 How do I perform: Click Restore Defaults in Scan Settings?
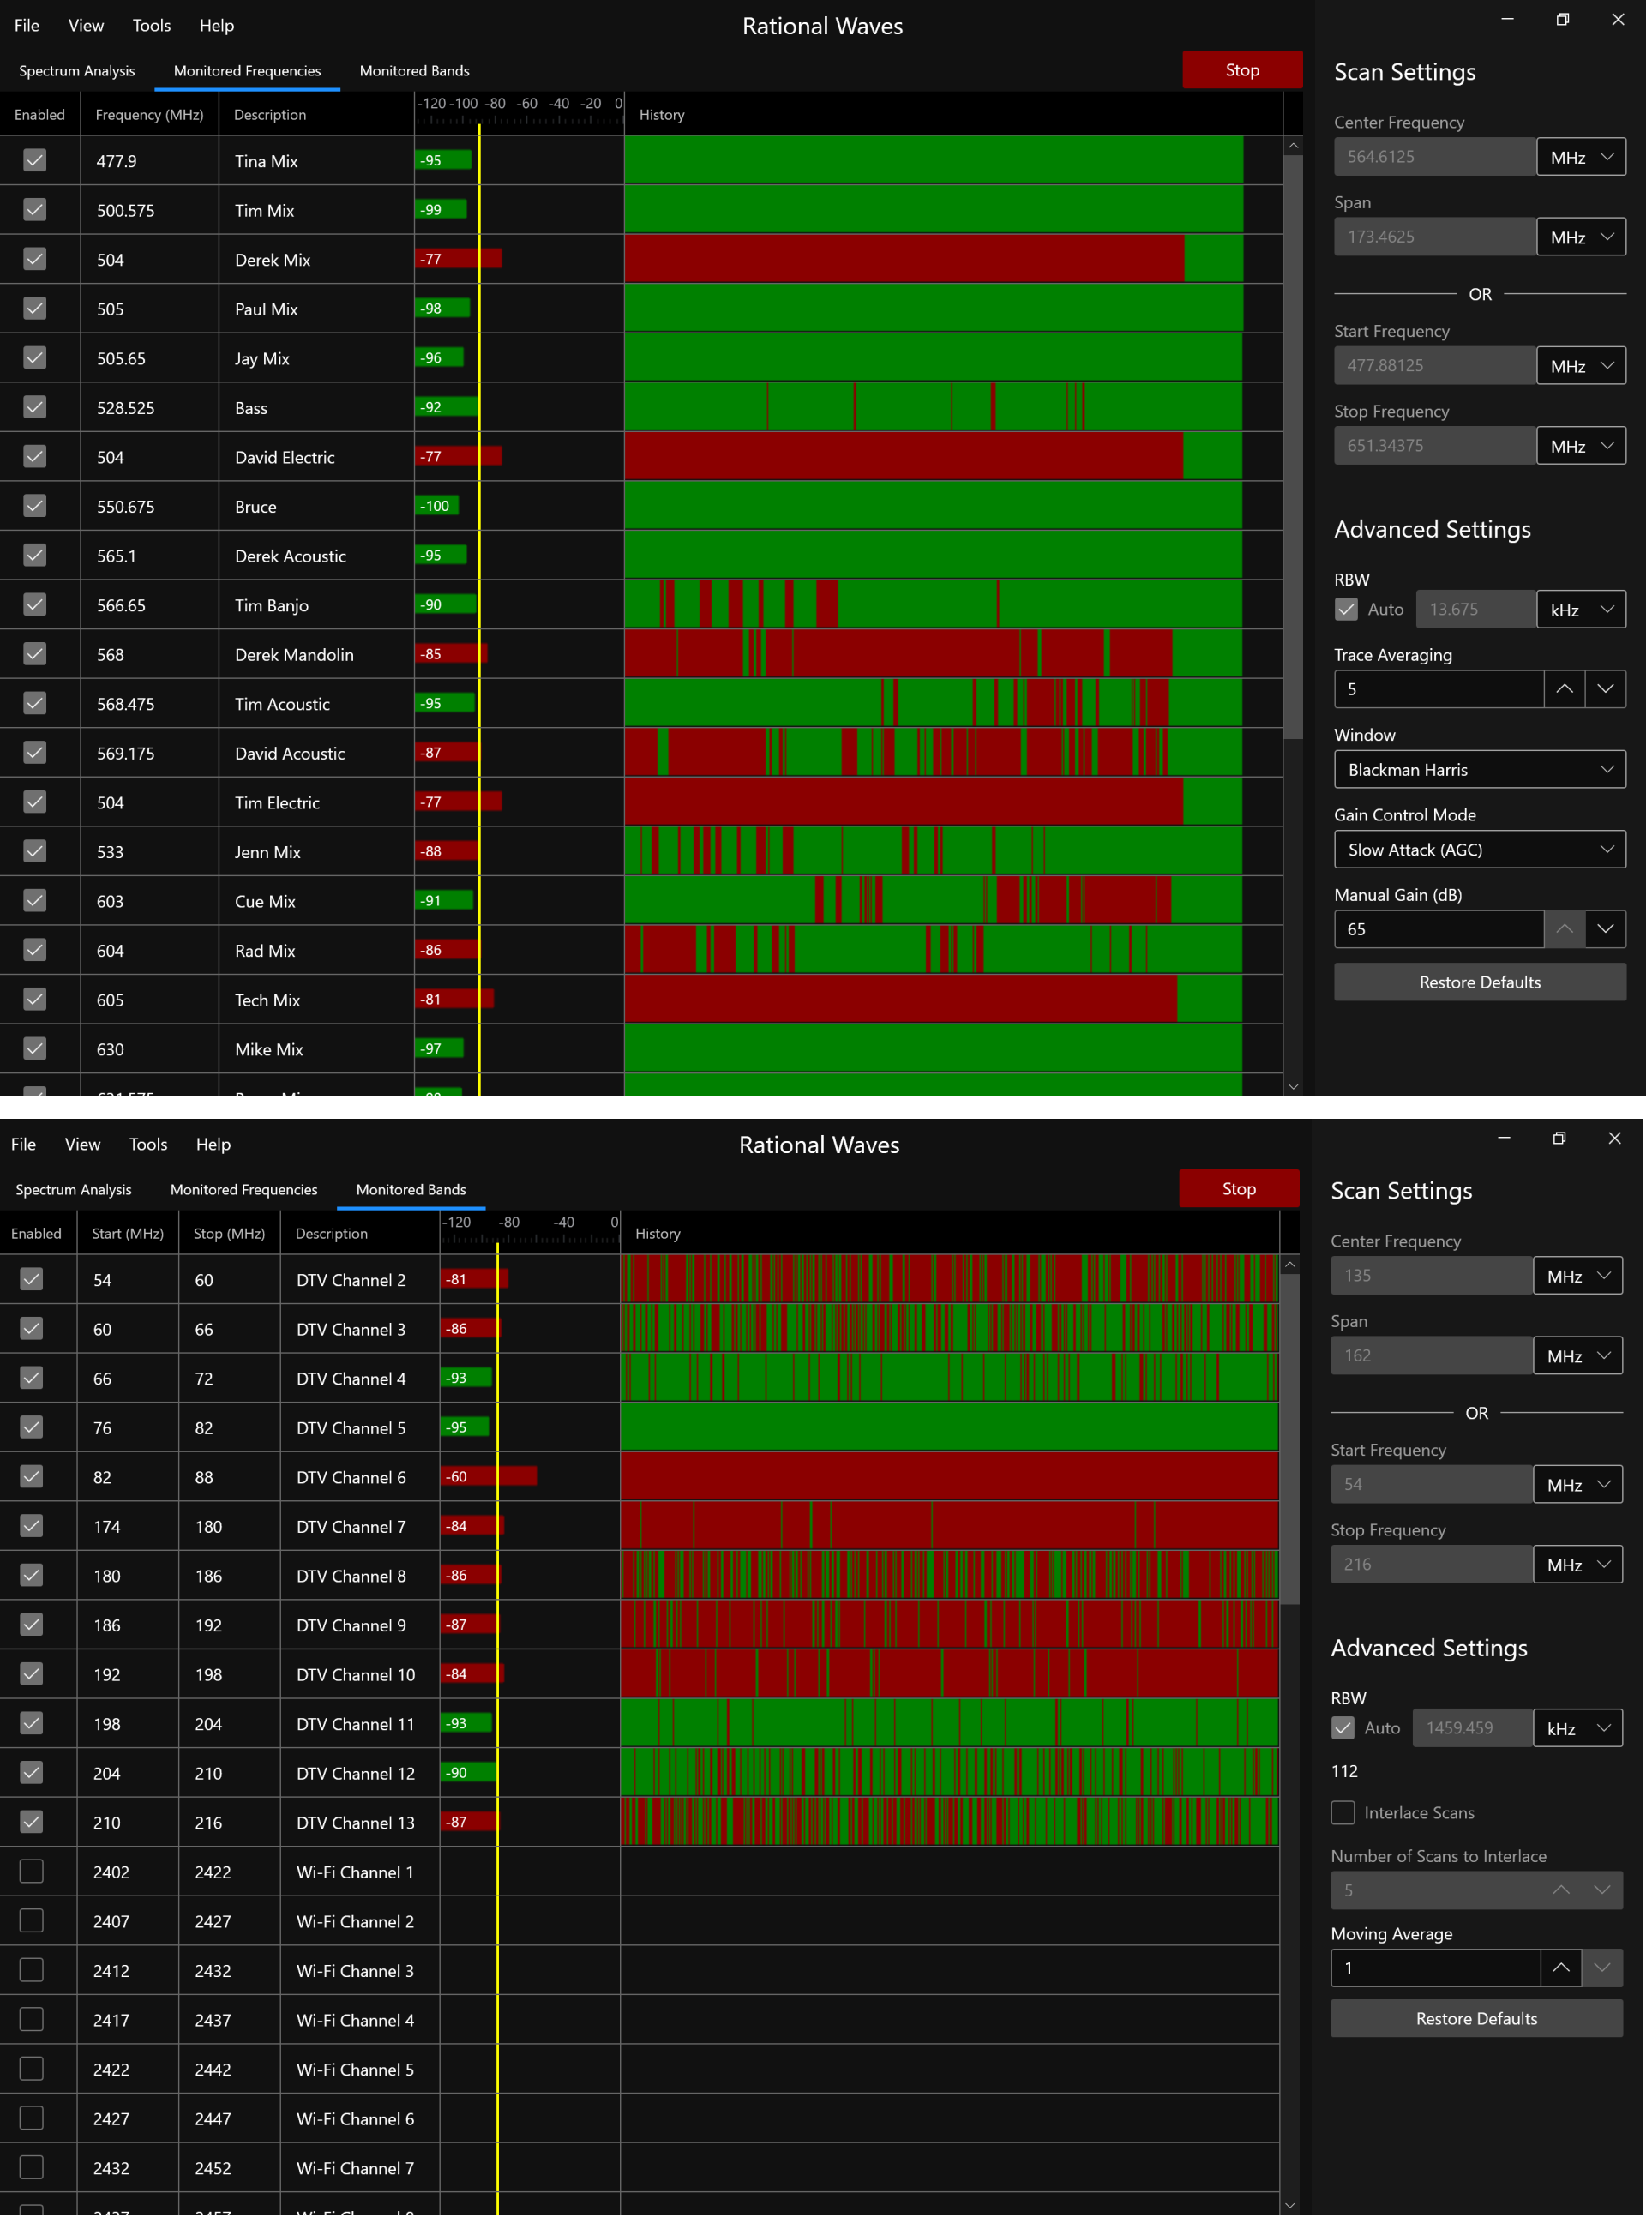click(1478, 982)
